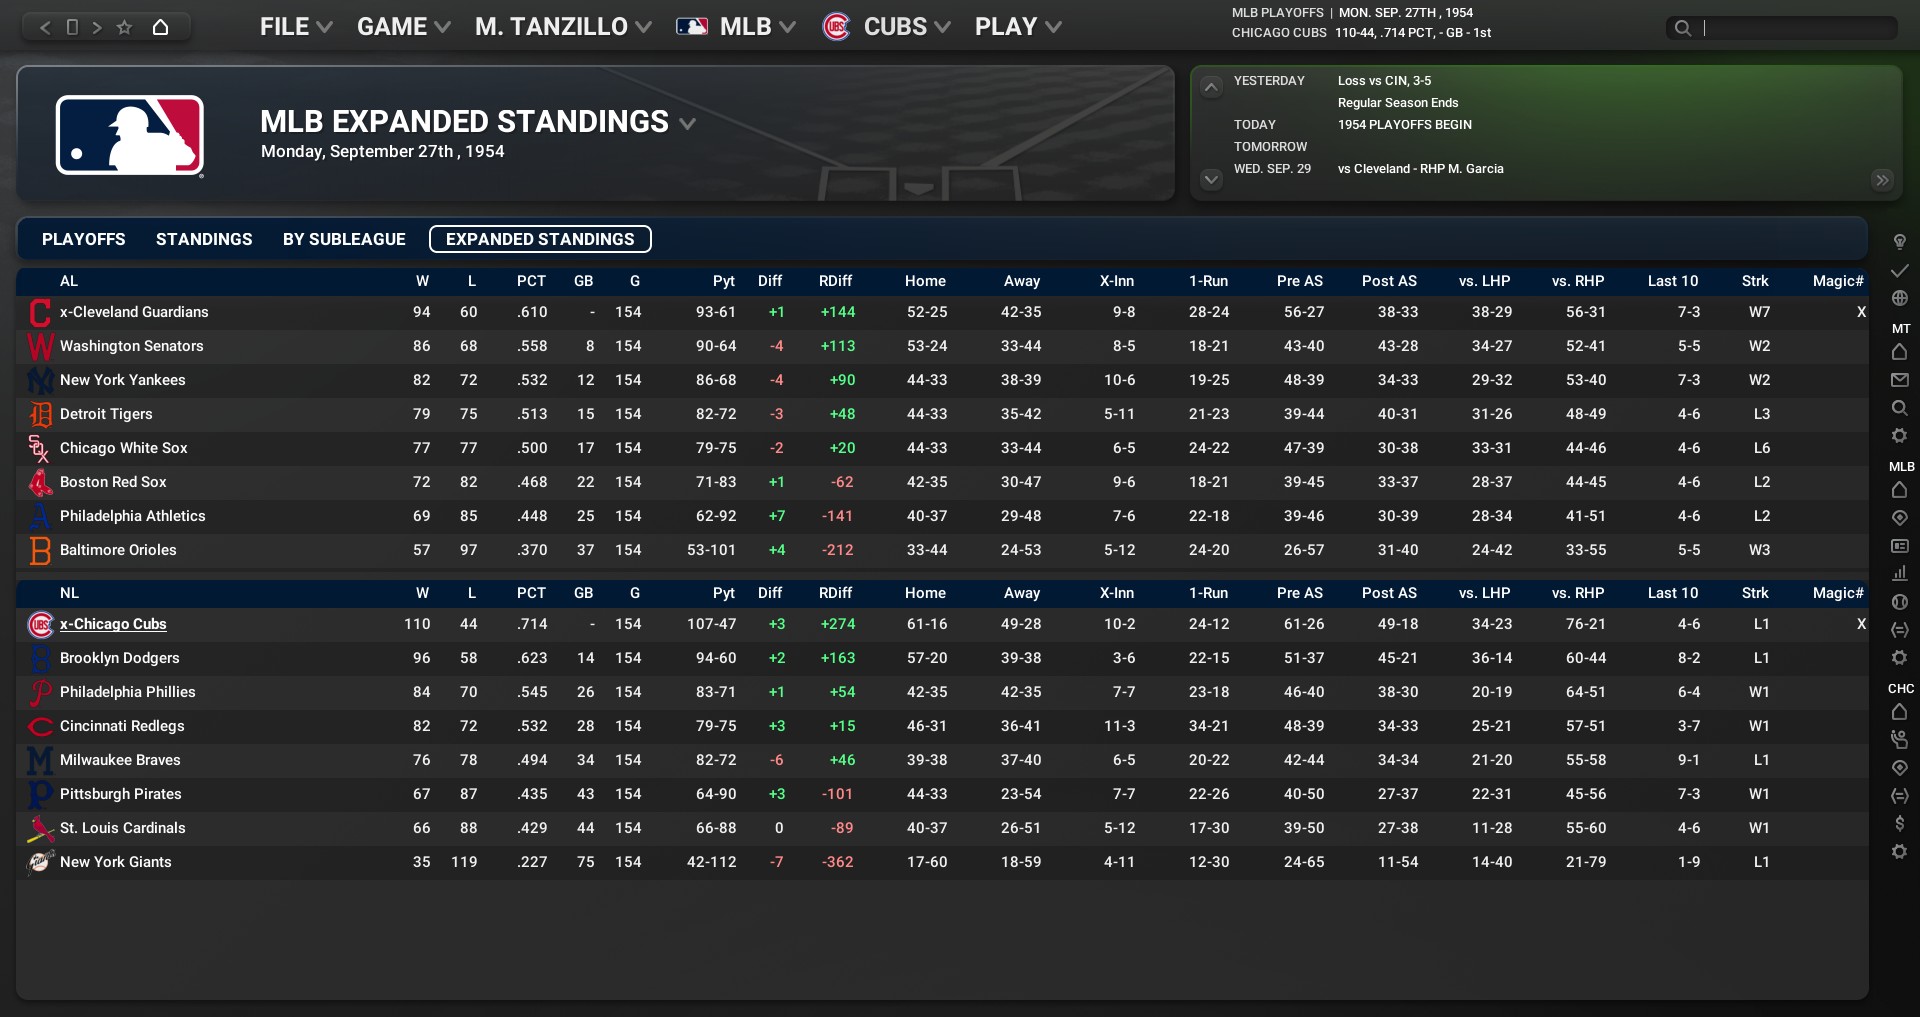Click the lightbulb icon in right sidebar
Screen dimensions: 1920x1017
pos(1899,242)
